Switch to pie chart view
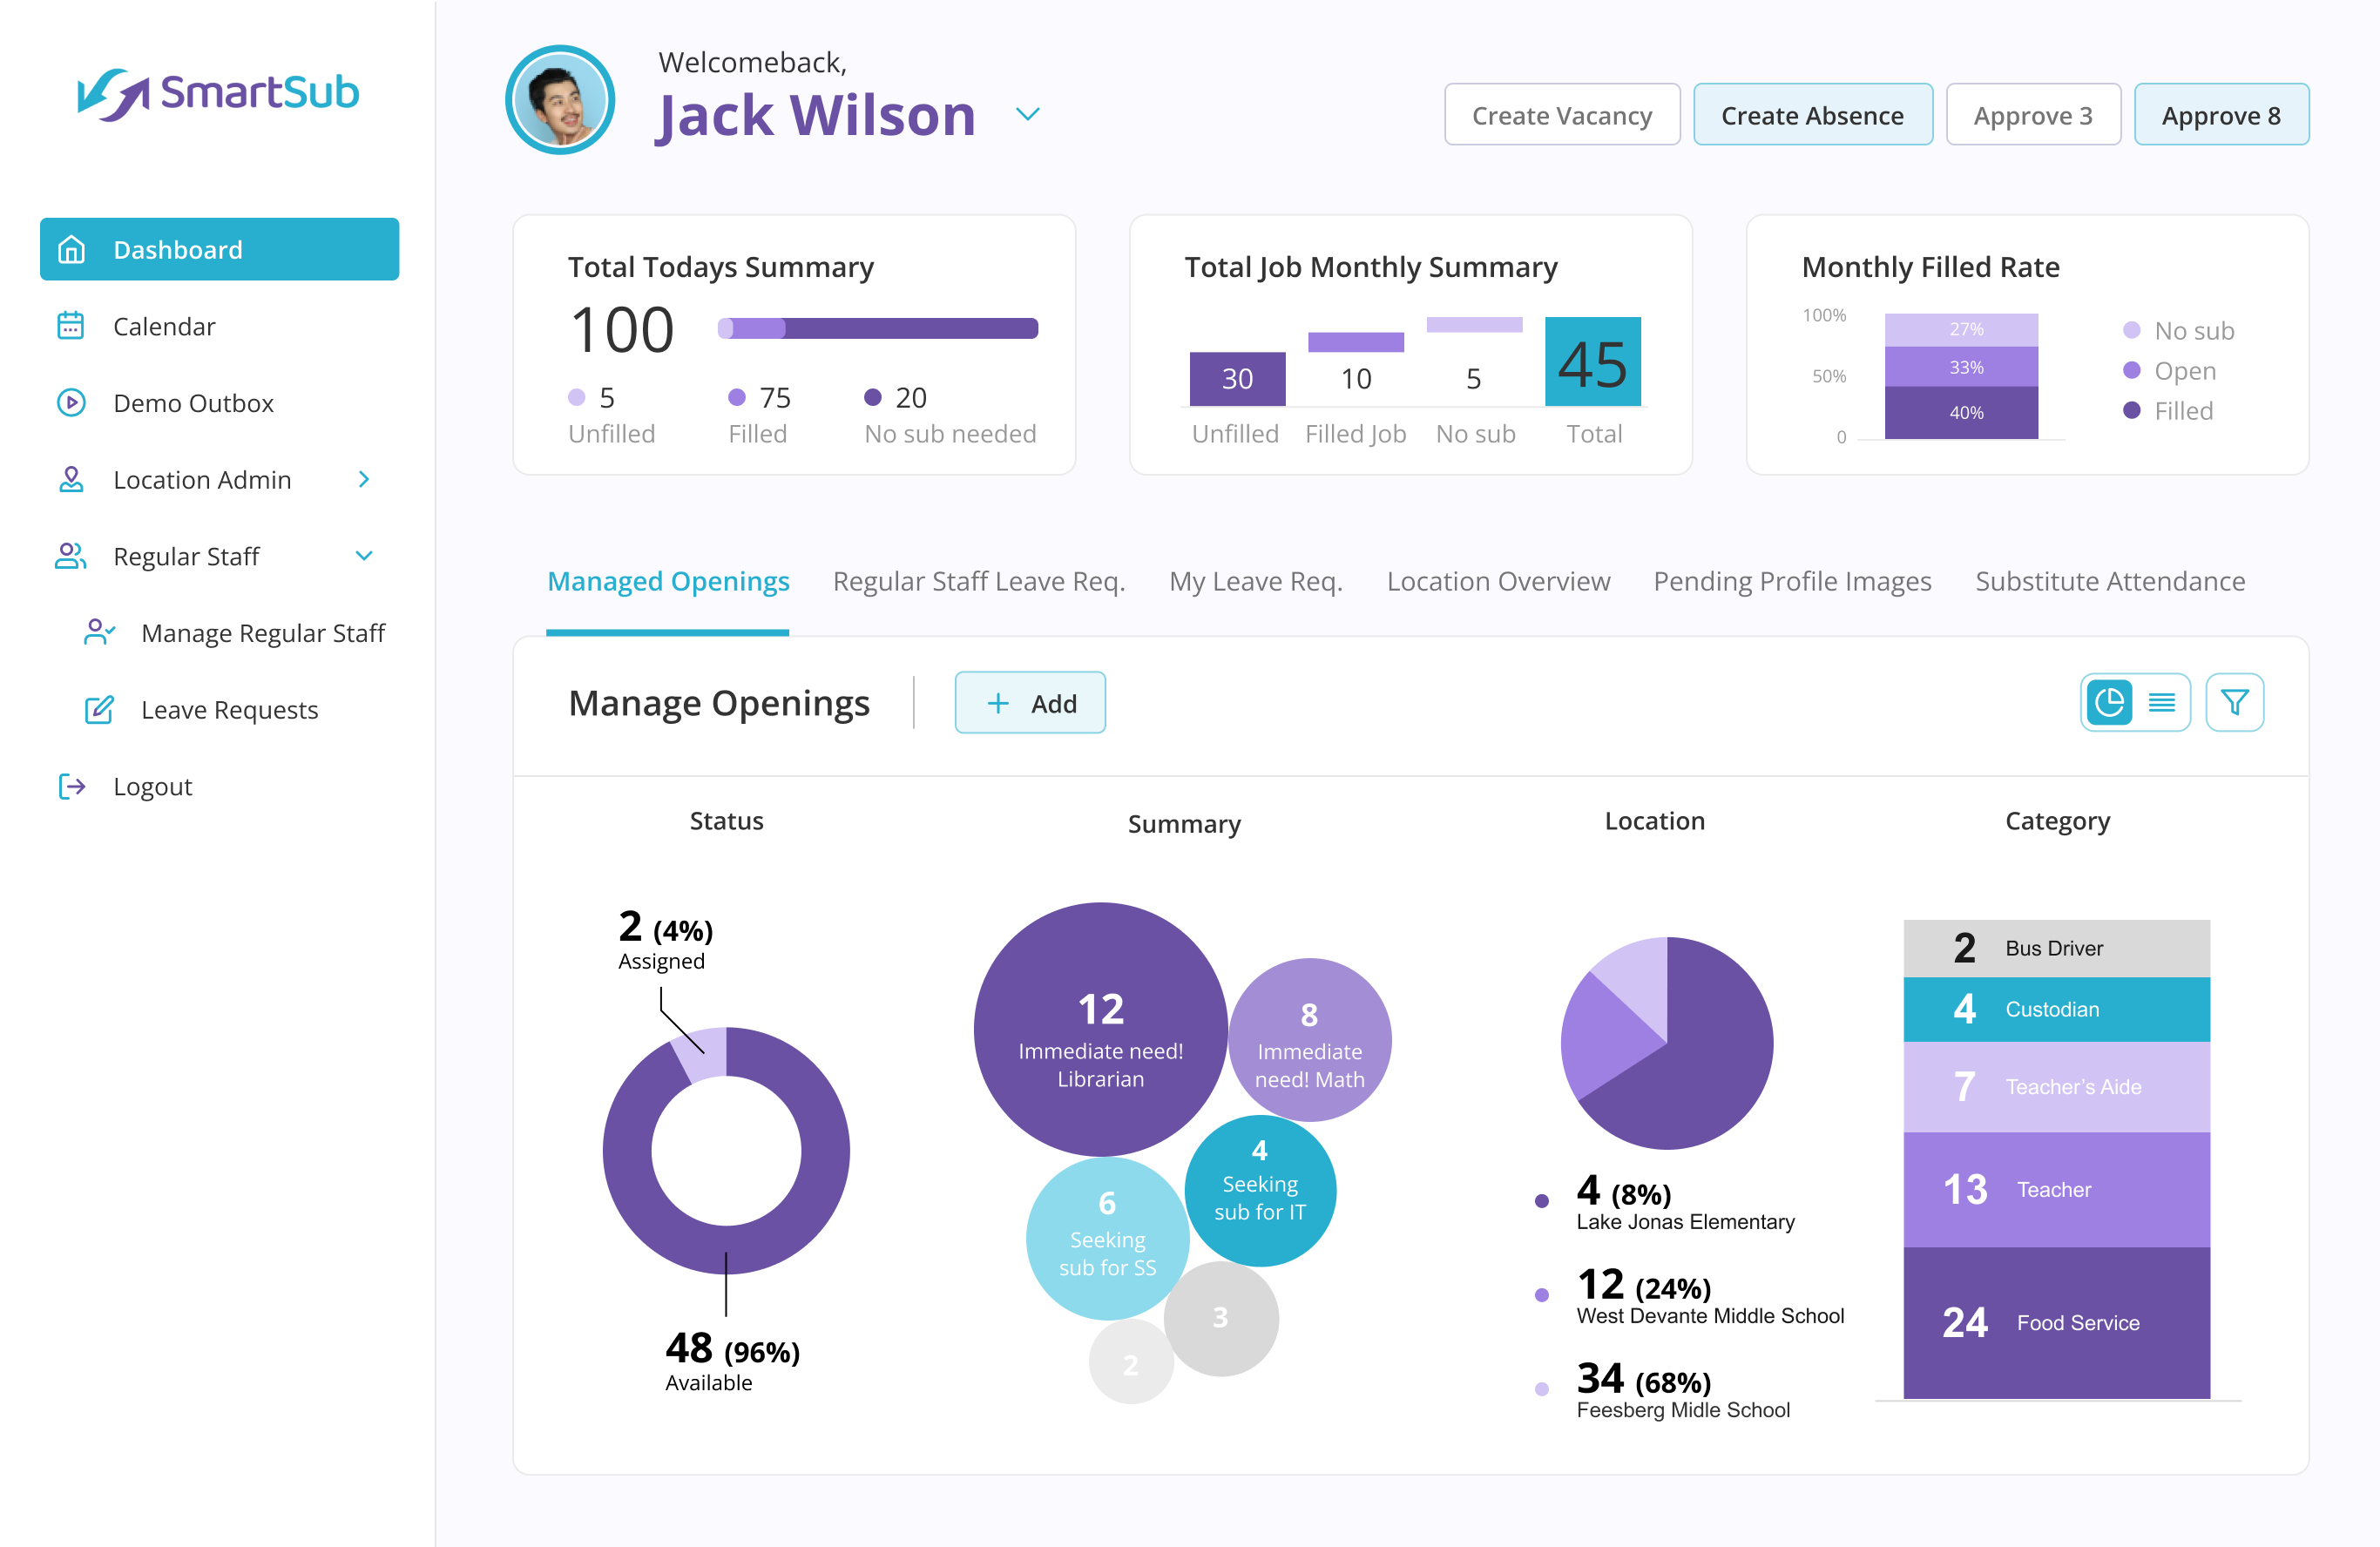The image size is (2380, 1547). (x=2109, y=702)
